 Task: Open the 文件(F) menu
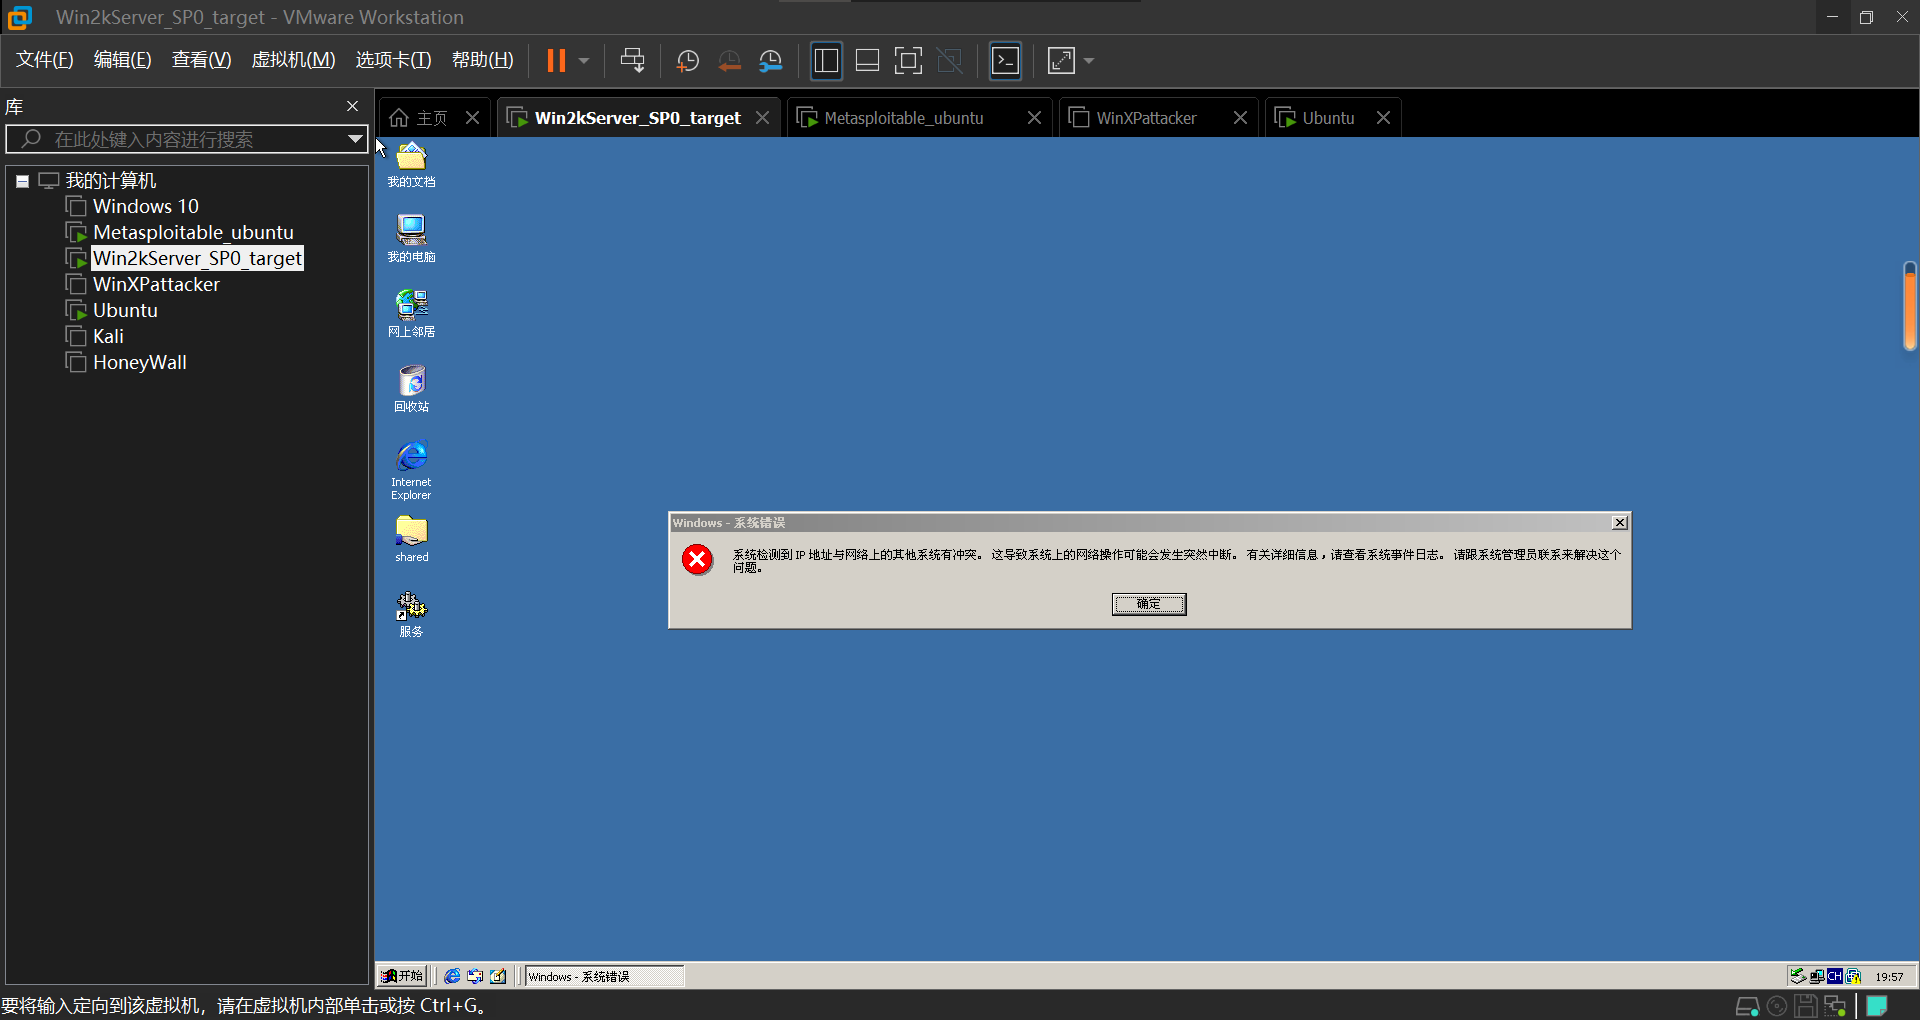(45, 60)
